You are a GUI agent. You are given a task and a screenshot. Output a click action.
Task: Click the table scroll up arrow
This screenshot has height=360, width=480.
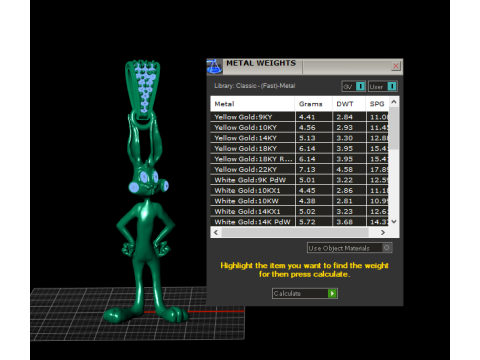coord(394,102)
